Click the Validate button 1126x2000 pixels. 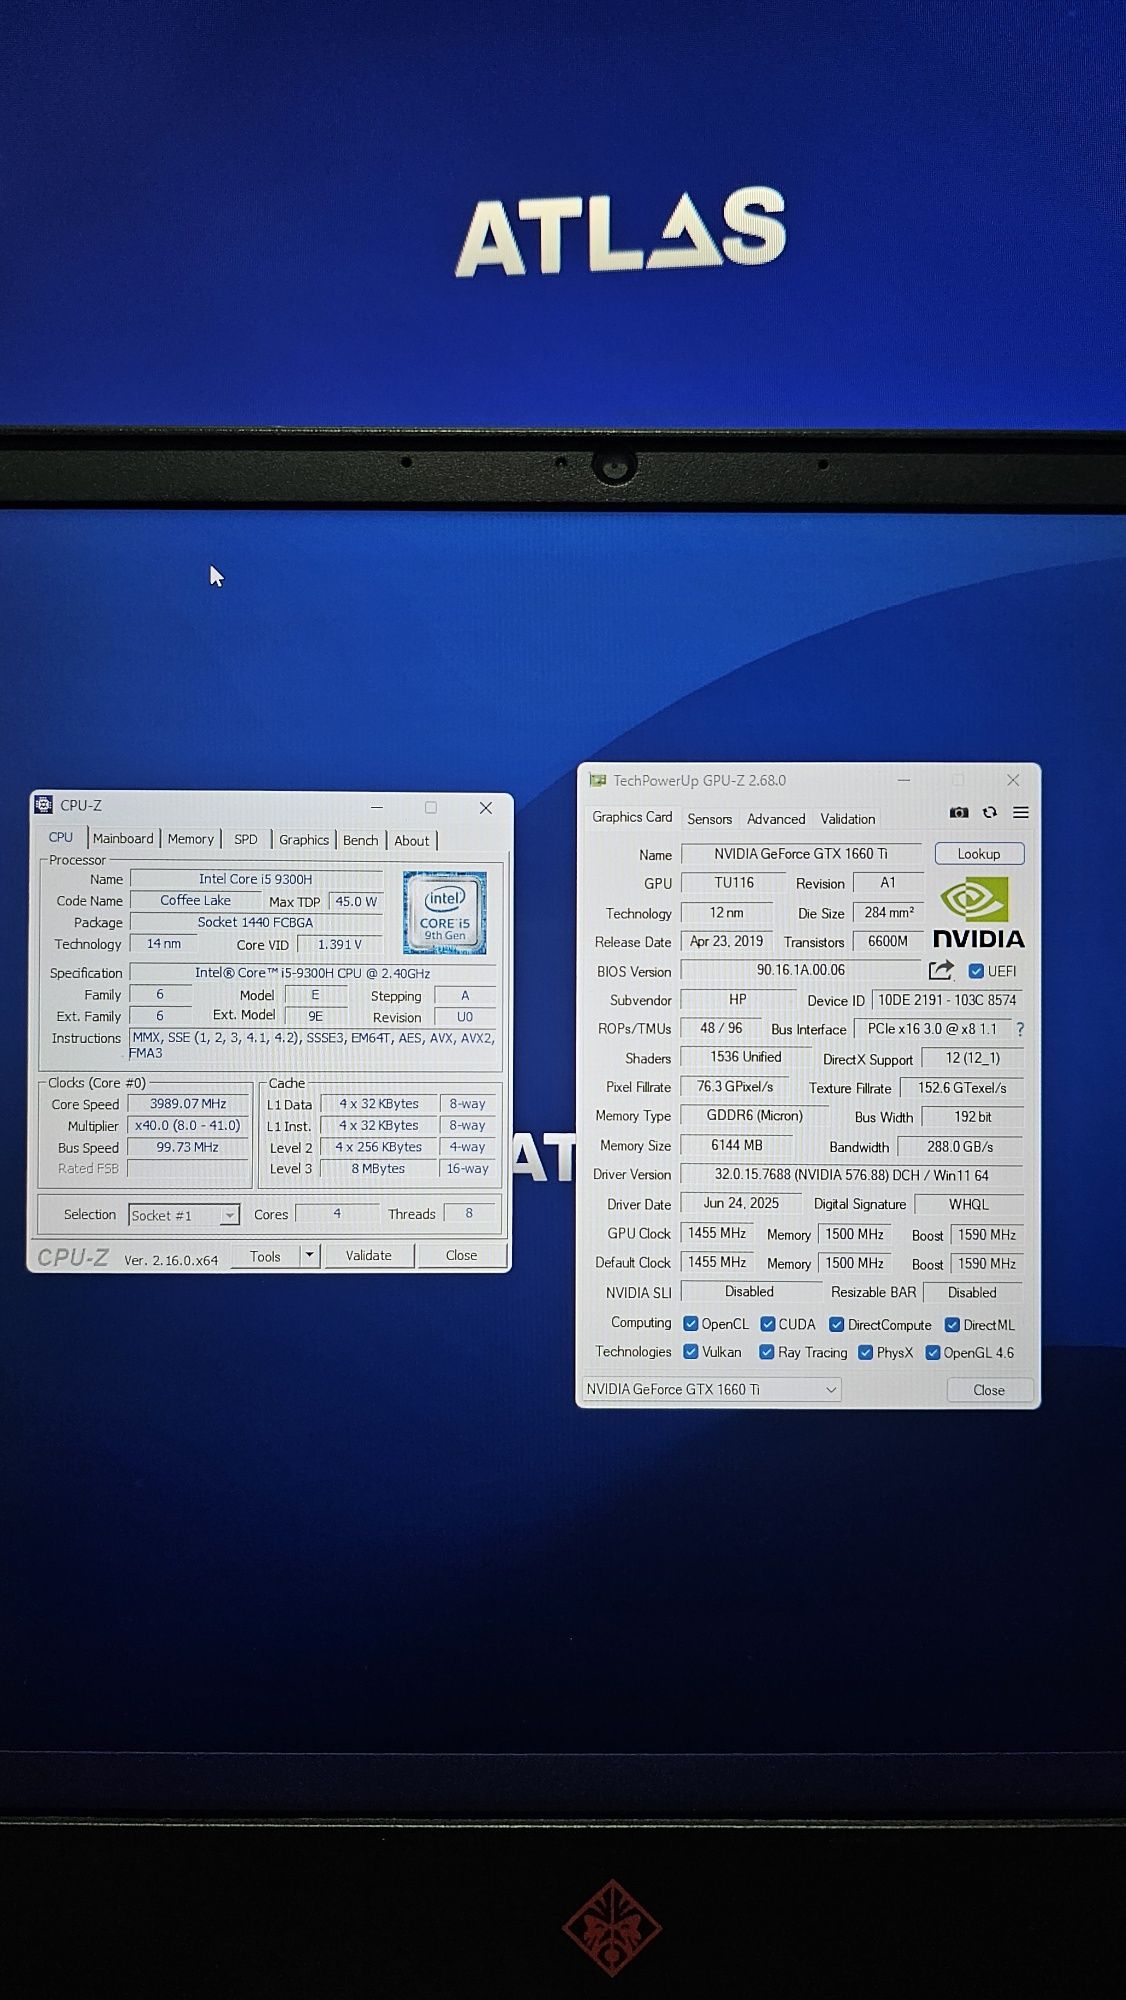tap(369, 1256)
